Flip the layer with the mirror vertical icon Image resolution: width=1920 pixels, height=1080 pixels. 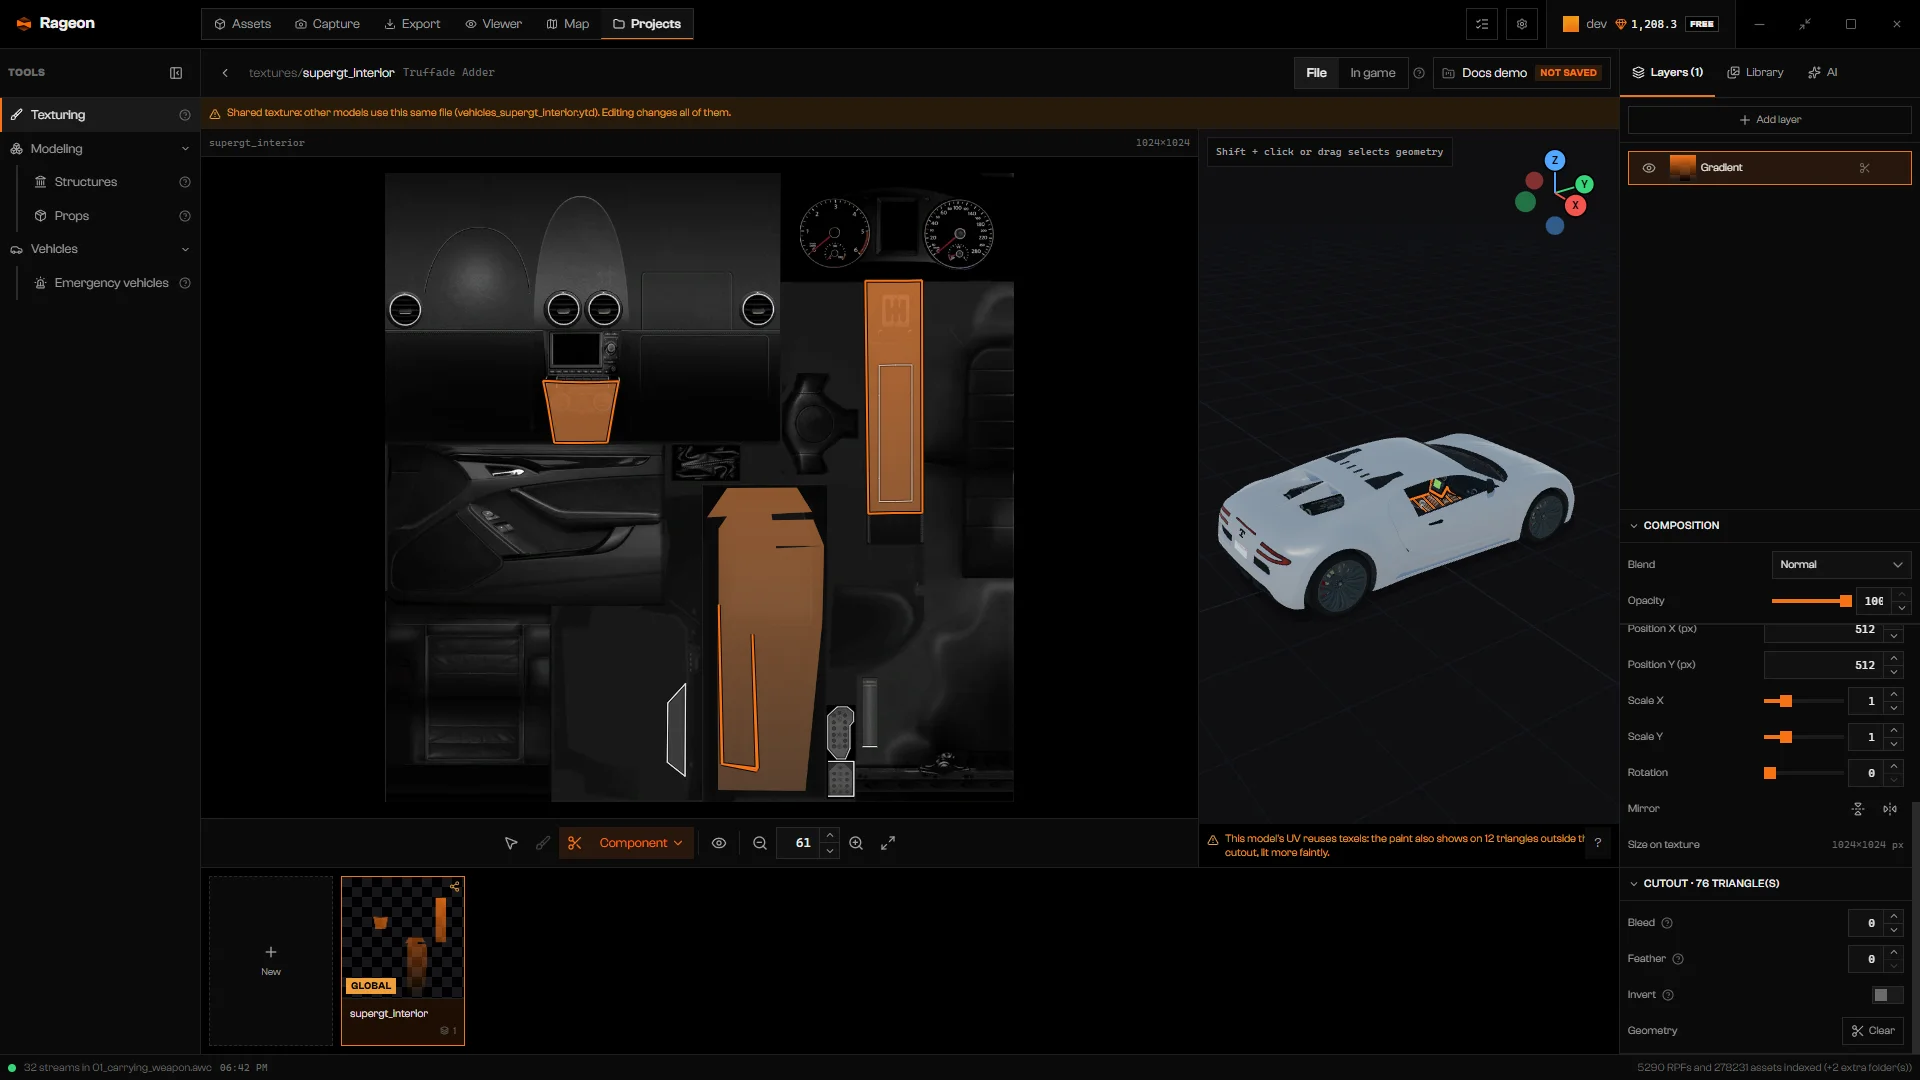point(1858,809)
